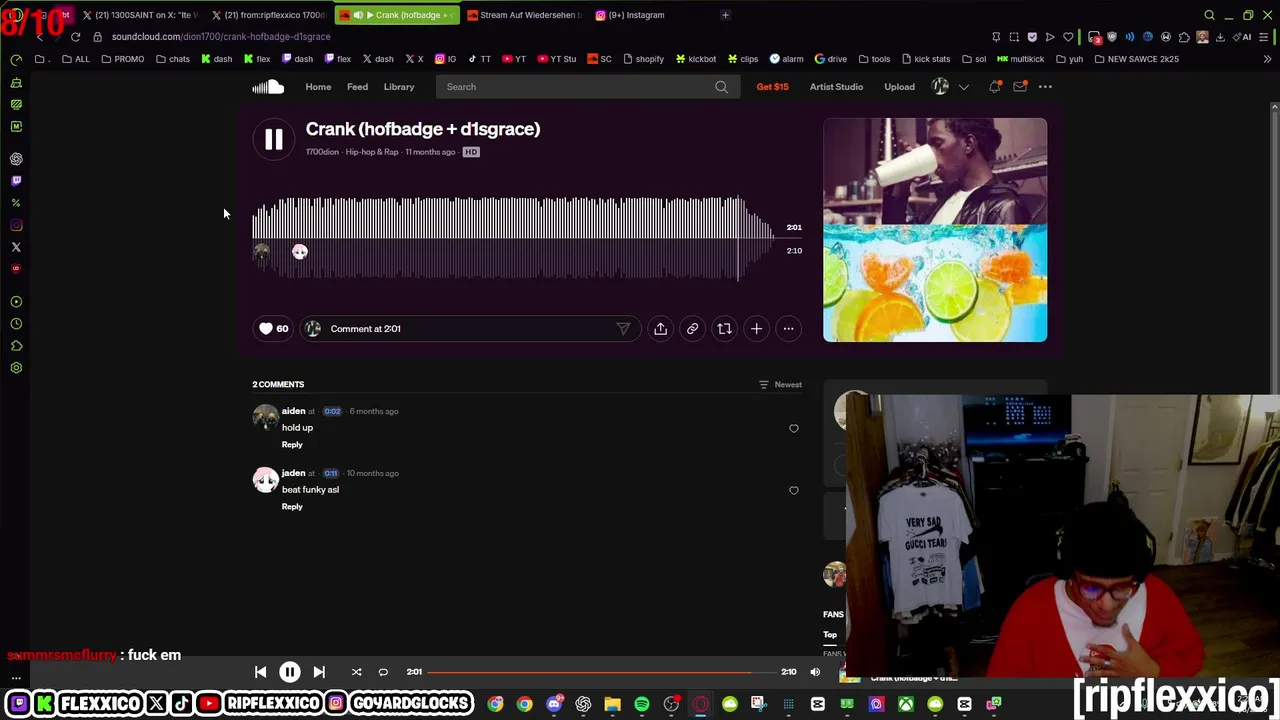The height and width of the screenshot is (720, 1280).
Task: Add track to playlist with the plus icon
Action: (x=756, y=328)
